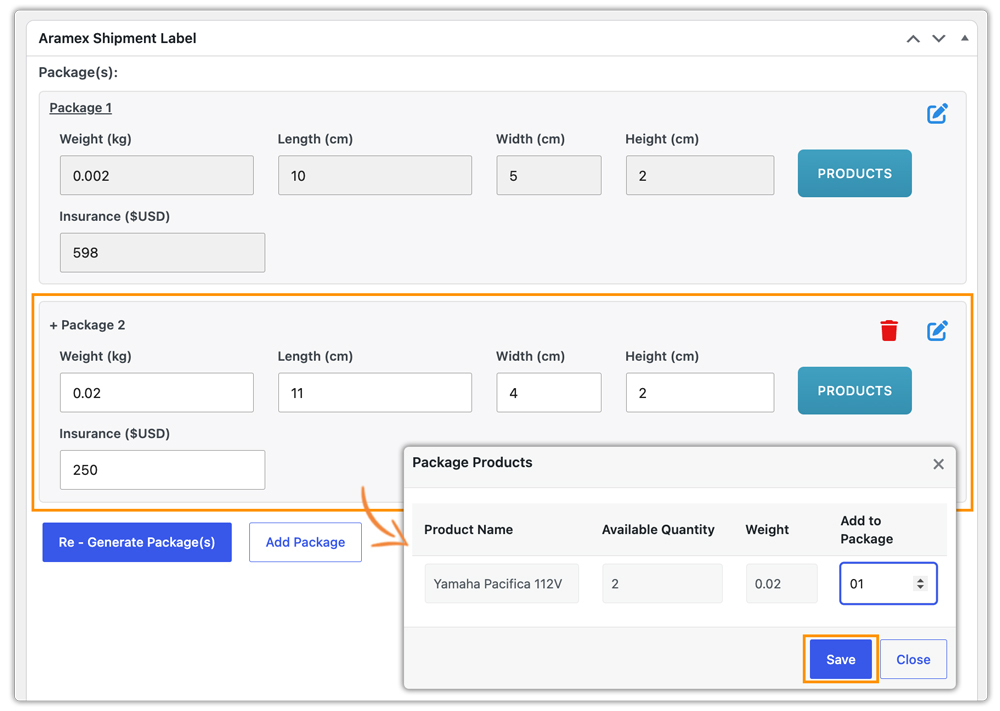Viewport: 1000px width, 711px height.
Task: Close the Package Products dialog with X
Action: point(938,464)
